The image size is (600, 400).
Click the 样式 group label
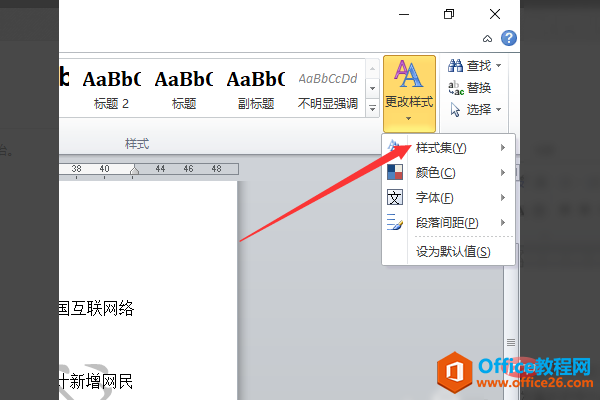(137, 144)
